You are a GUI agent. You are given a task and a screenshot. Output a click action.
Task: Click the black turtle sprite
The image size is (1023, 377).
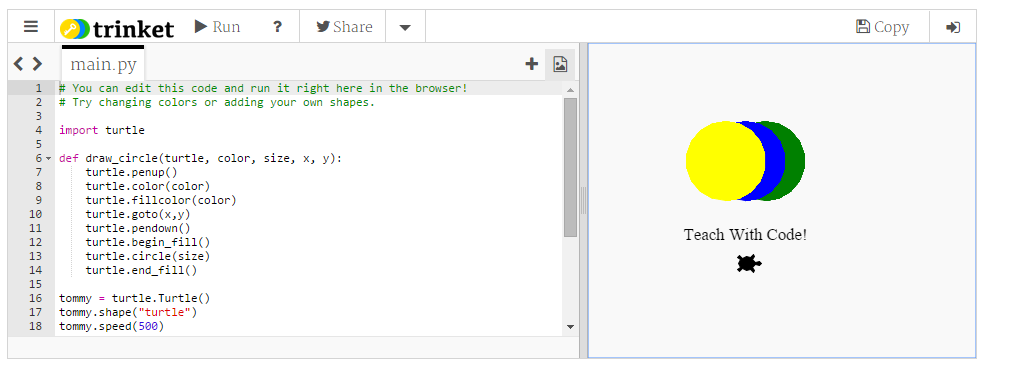click(749, 264)
